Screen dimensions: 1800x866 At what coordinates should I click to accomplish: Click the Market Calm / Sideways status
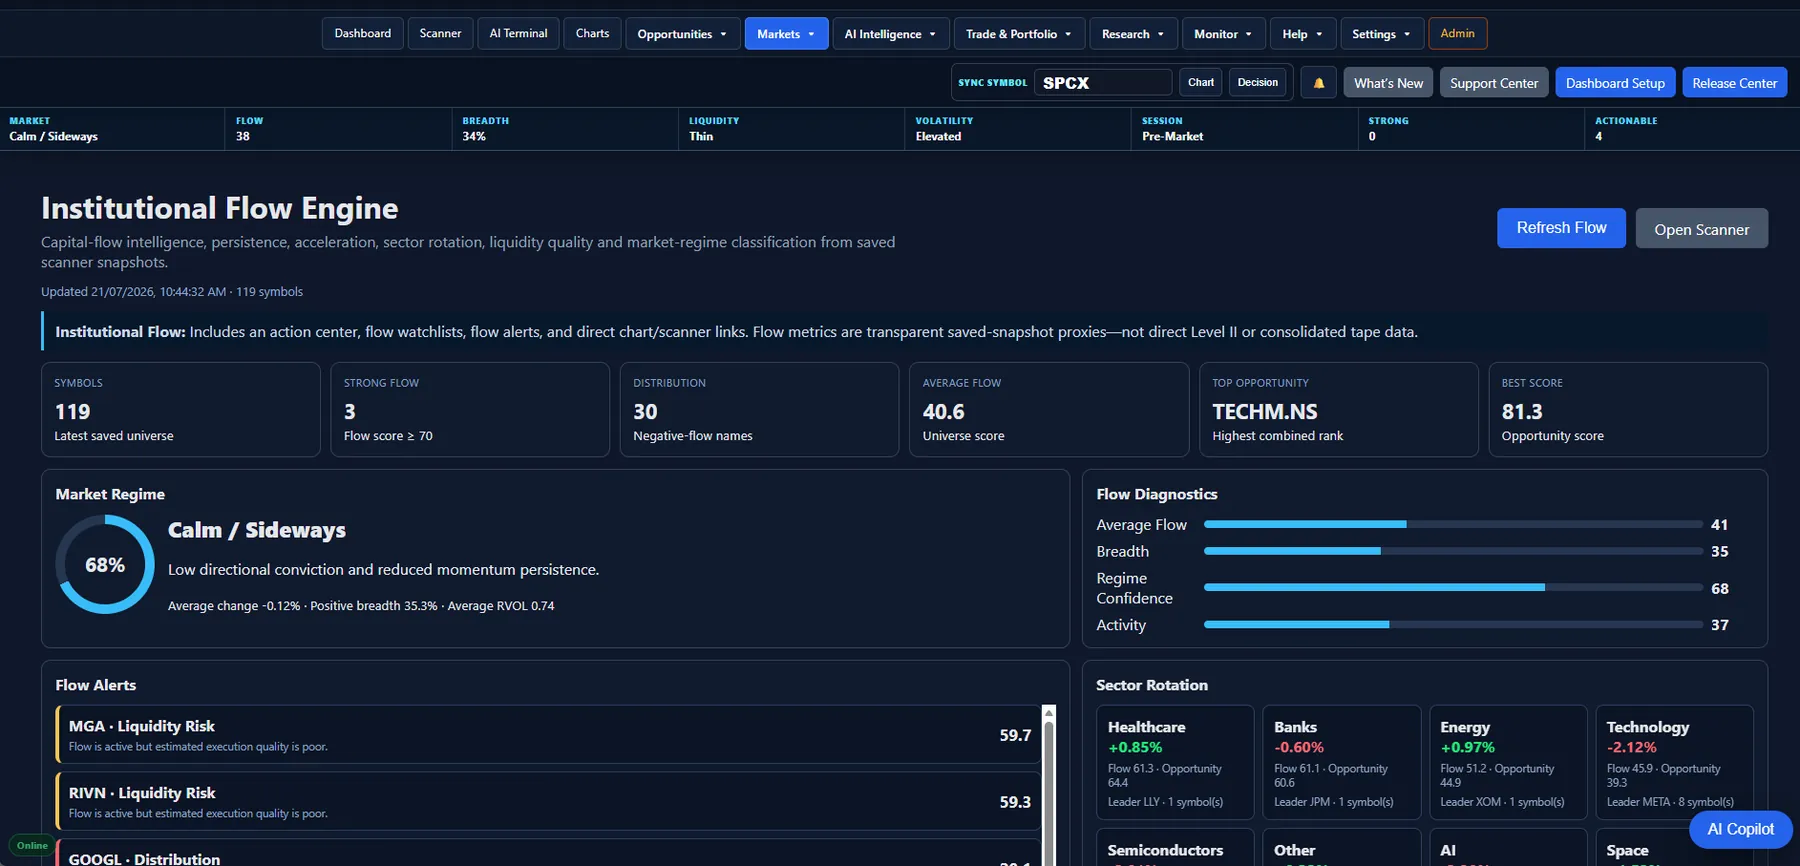(x=112, y=129)
